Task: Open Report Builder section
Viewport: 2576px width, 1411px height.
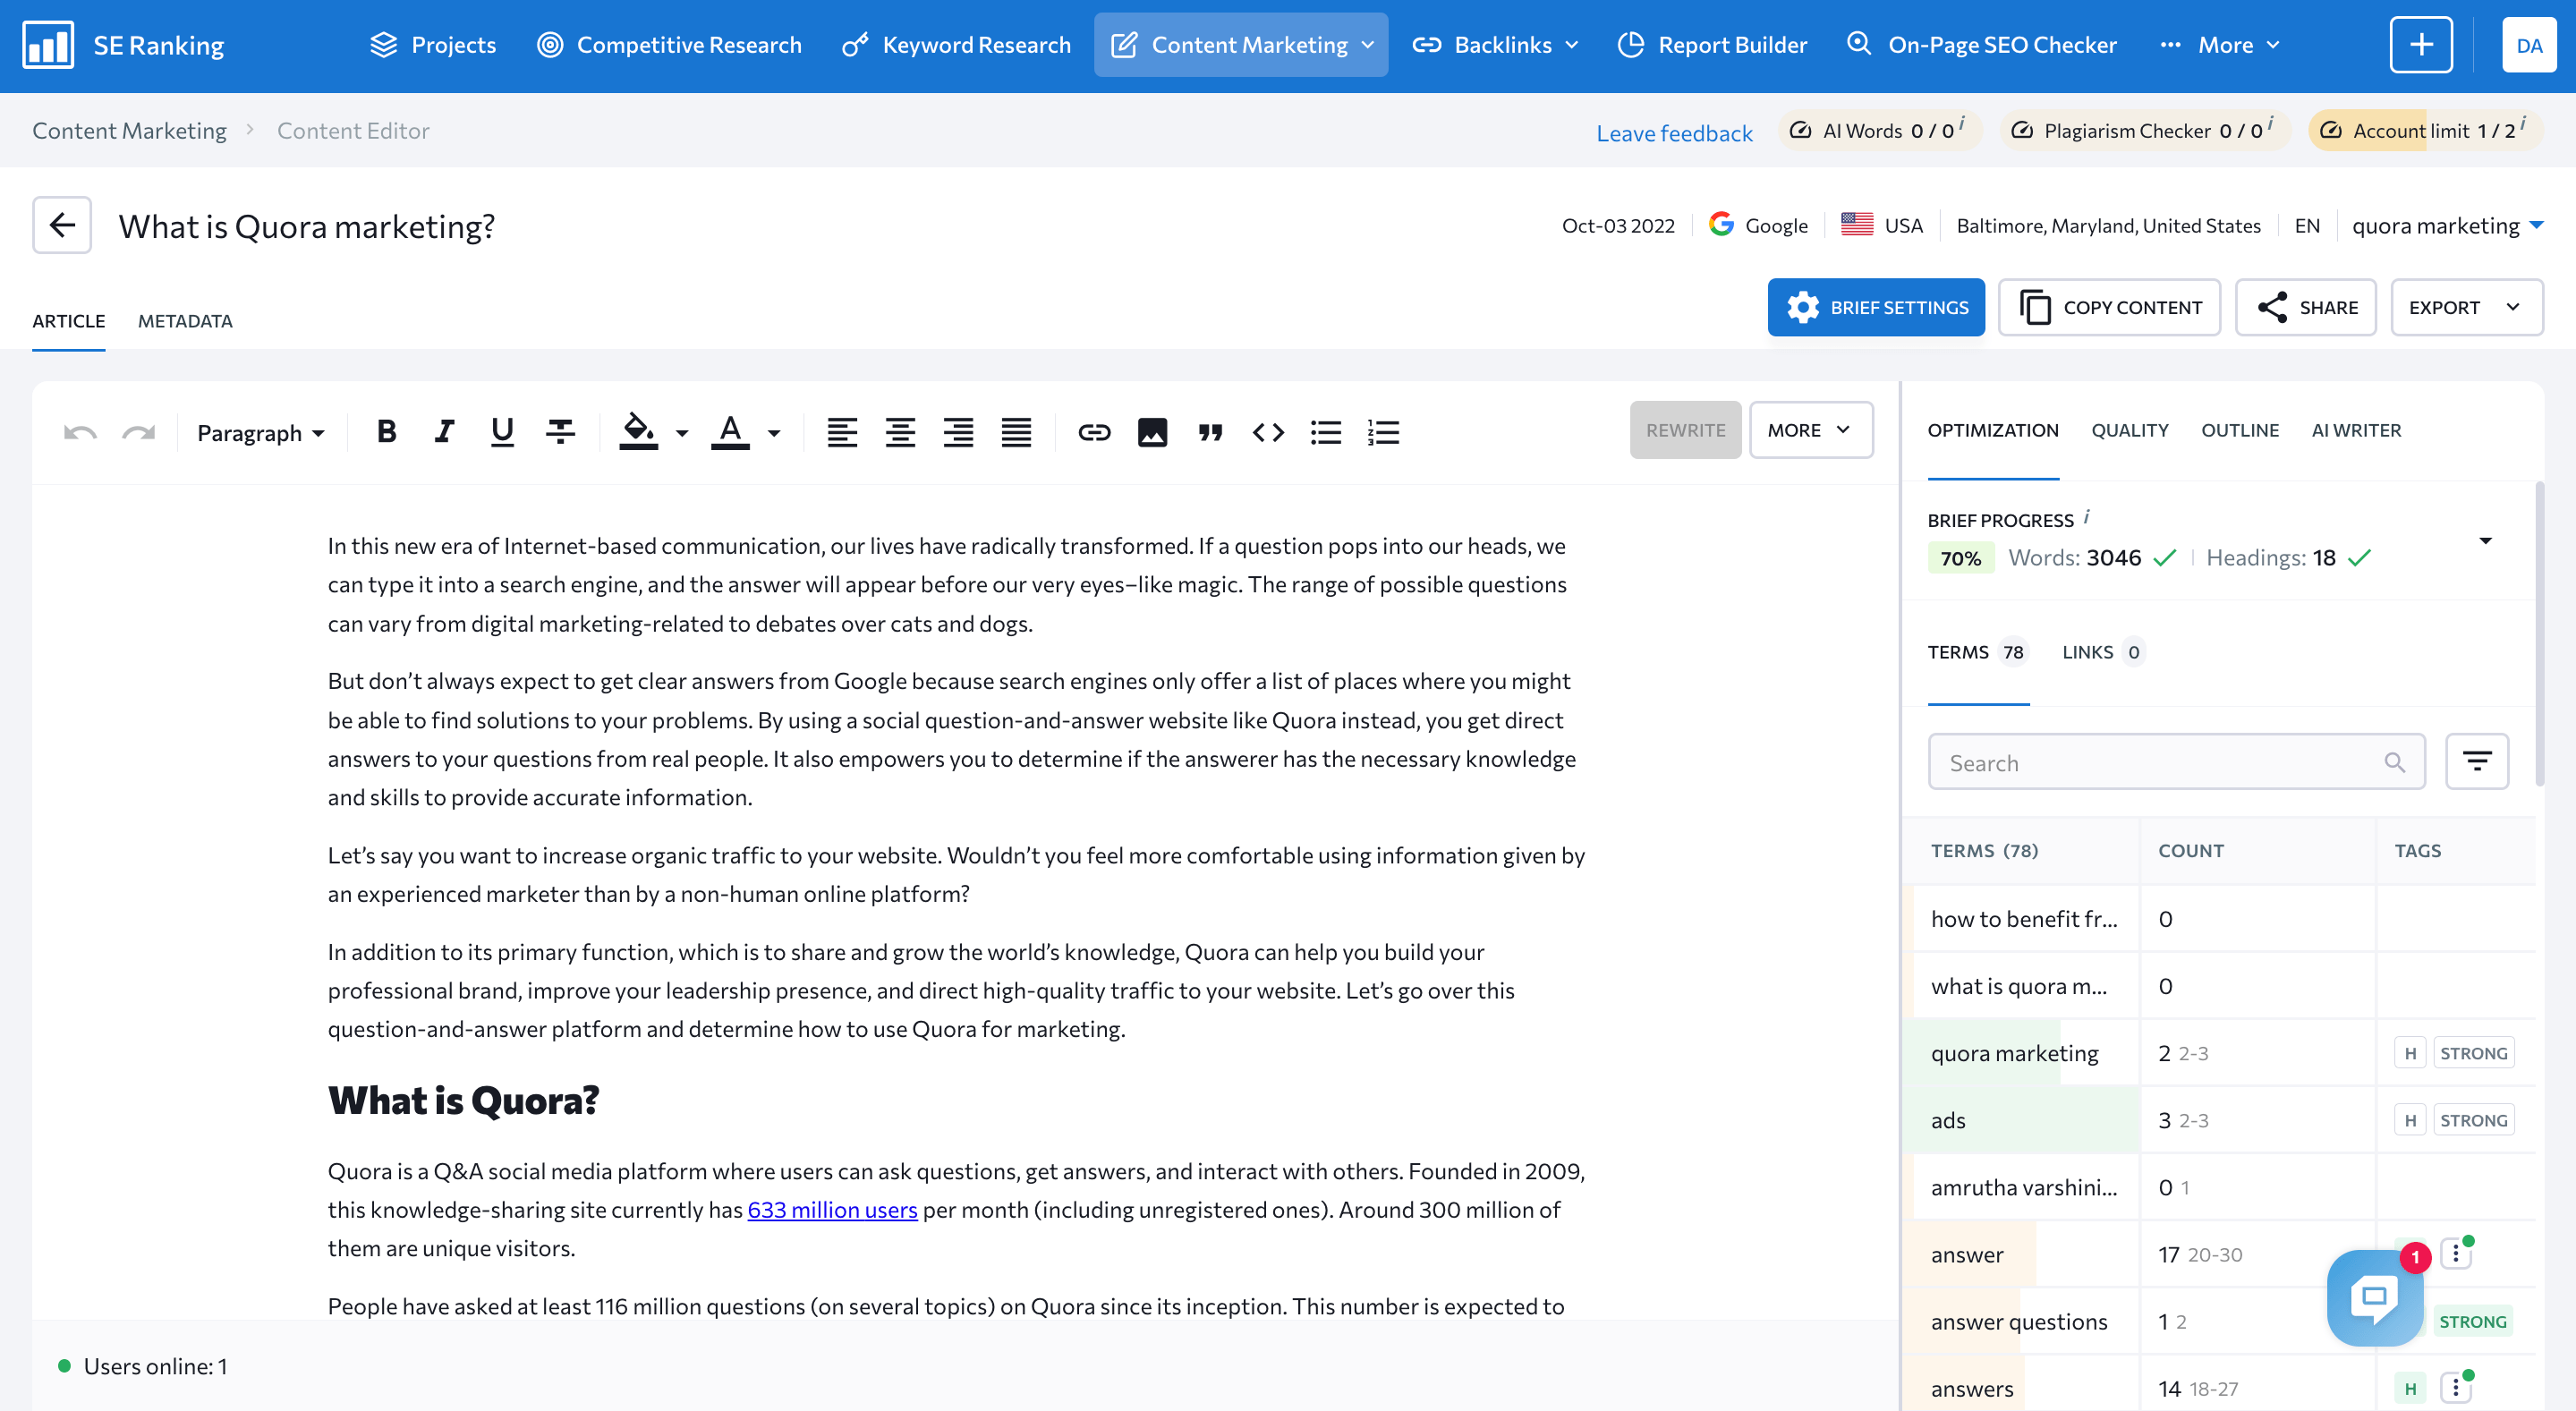Action: pos(1712,45)
